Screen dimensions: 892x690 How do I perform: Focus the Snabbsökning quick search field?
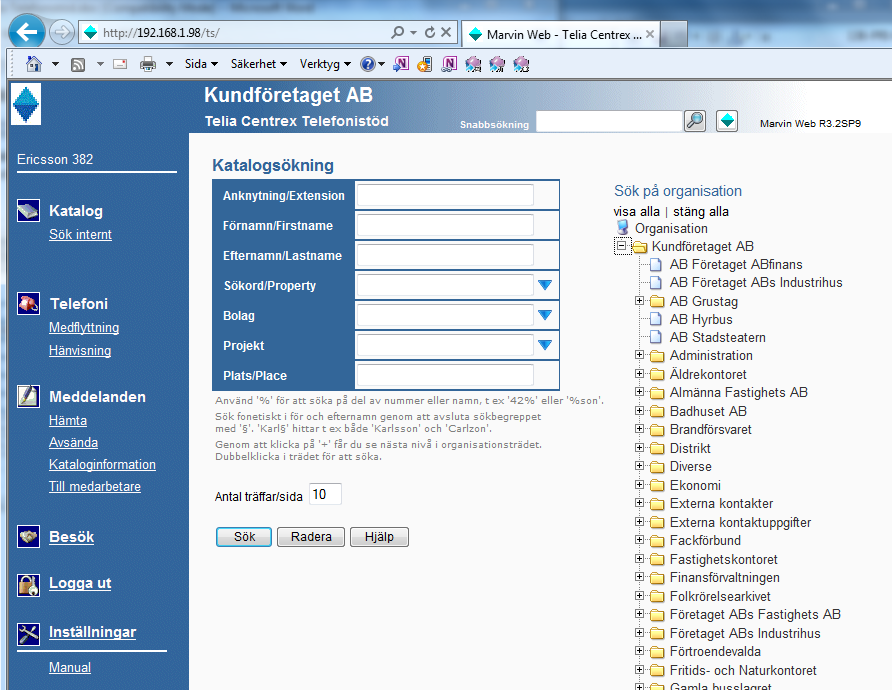(x=609, y=121)
